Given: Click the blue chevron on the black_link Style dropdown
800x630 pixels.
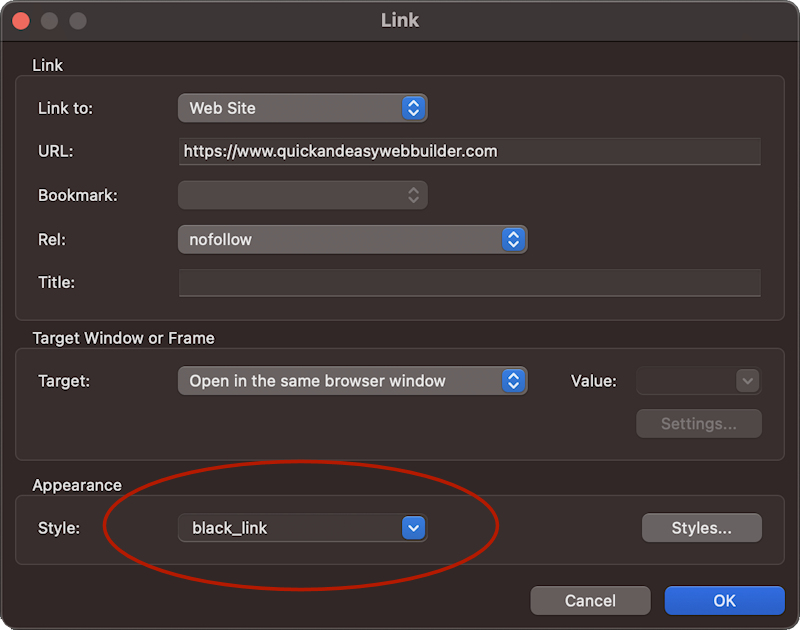Looking at the screenshot, I should pos(413,528).
